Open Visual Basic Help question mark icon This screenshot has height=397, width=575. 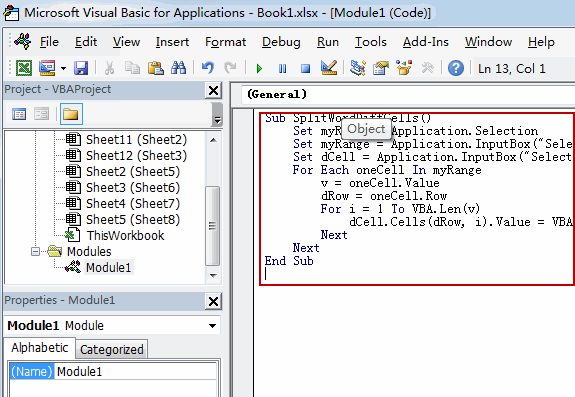[456, 69]
